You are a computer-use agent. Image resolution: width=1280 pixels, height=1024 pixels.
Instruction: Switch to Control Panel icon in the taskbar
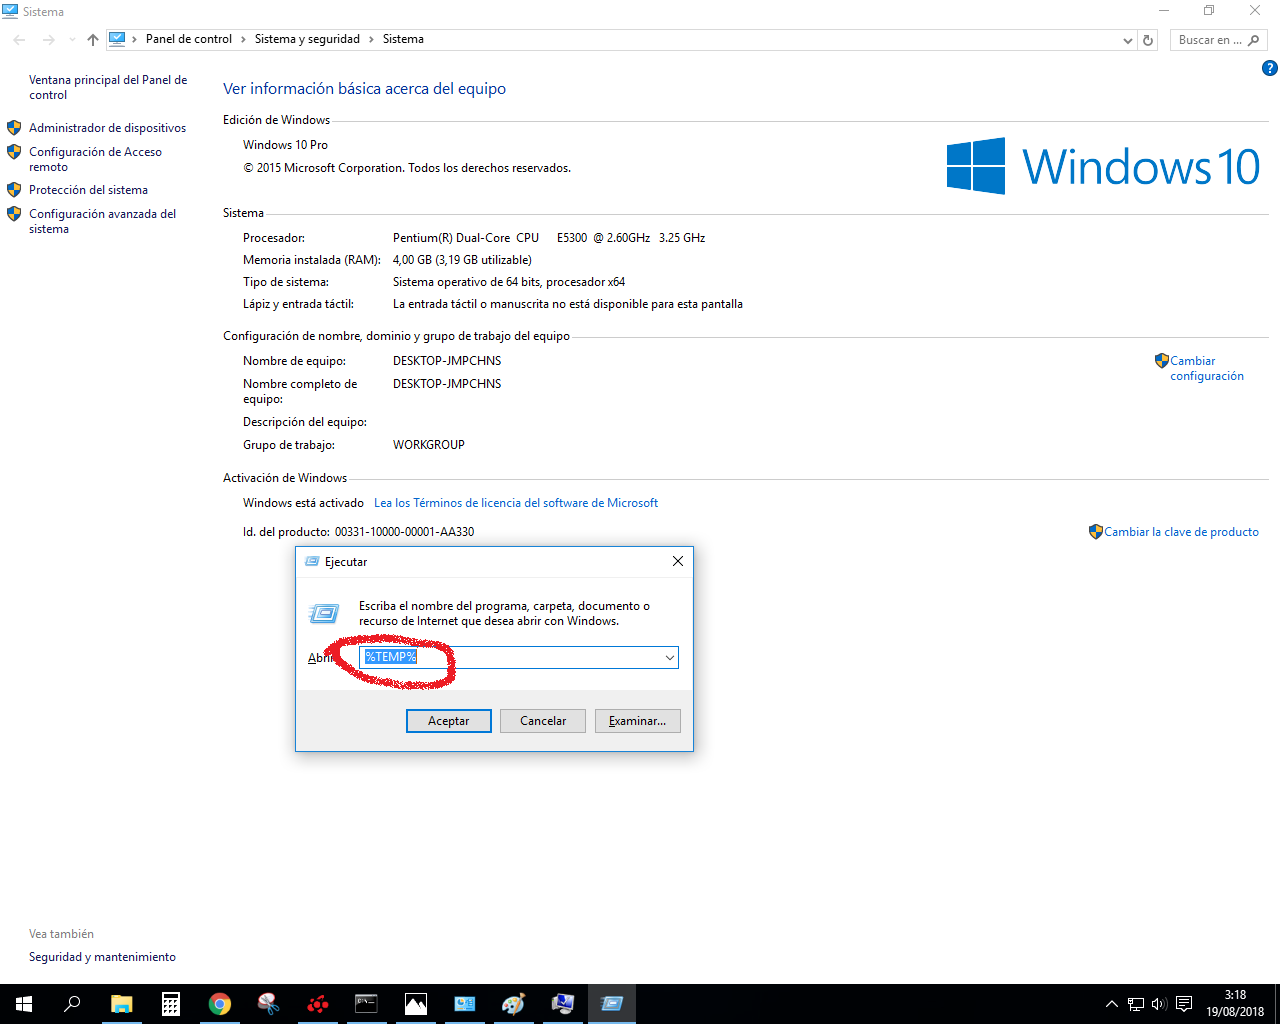coord(464,1004)
